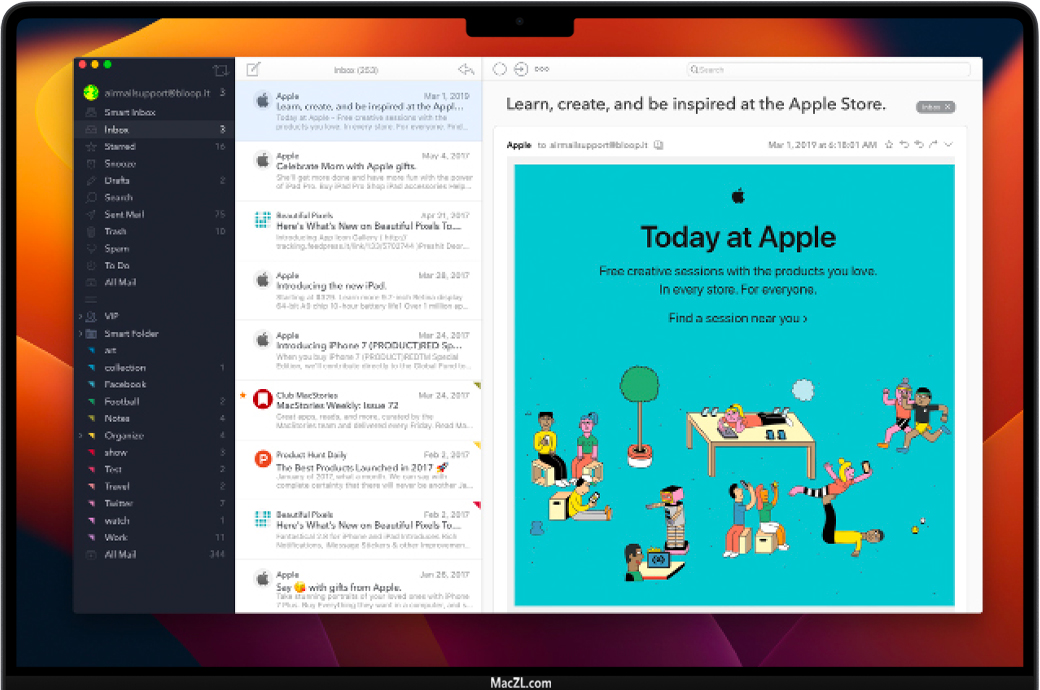Select the Smart Inbox item
1040x690 pixels.
pyautogui.click(x=130, y=112)
